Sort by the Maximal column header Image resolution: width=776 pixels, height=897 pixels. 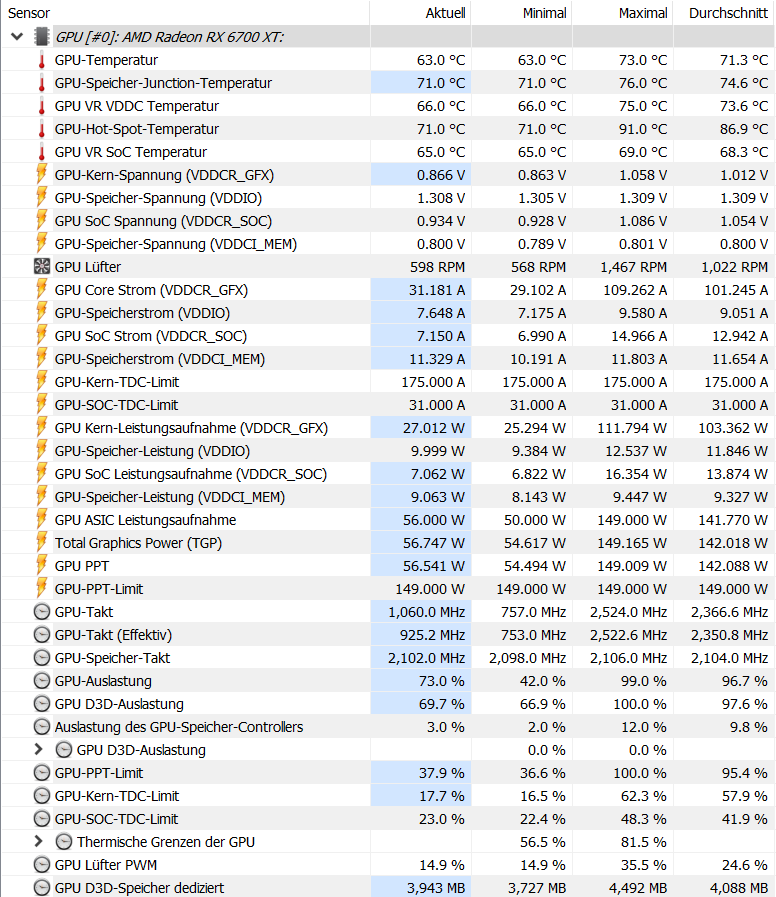click(x=623, y=13)
